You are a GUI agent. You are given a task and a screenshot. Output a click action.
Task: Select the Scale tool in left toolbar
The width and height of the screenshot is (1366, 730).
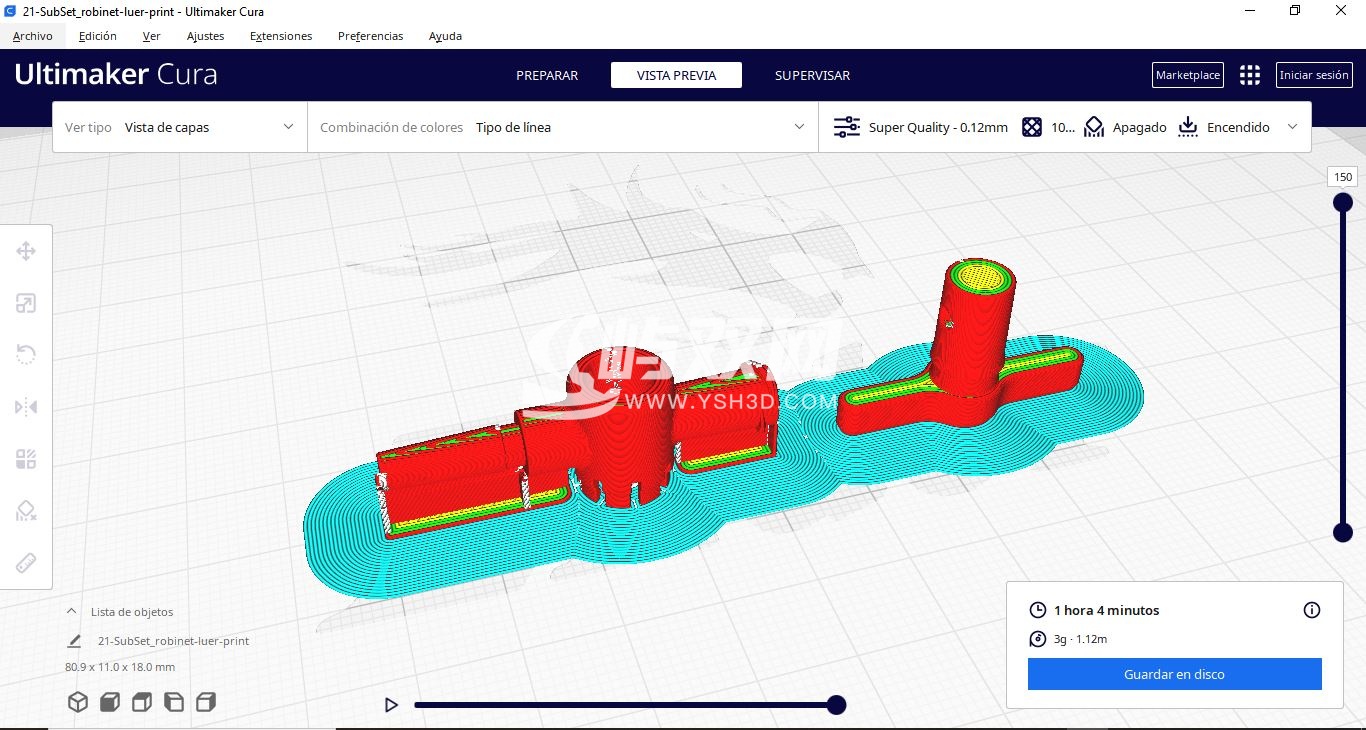pos(26,303)
